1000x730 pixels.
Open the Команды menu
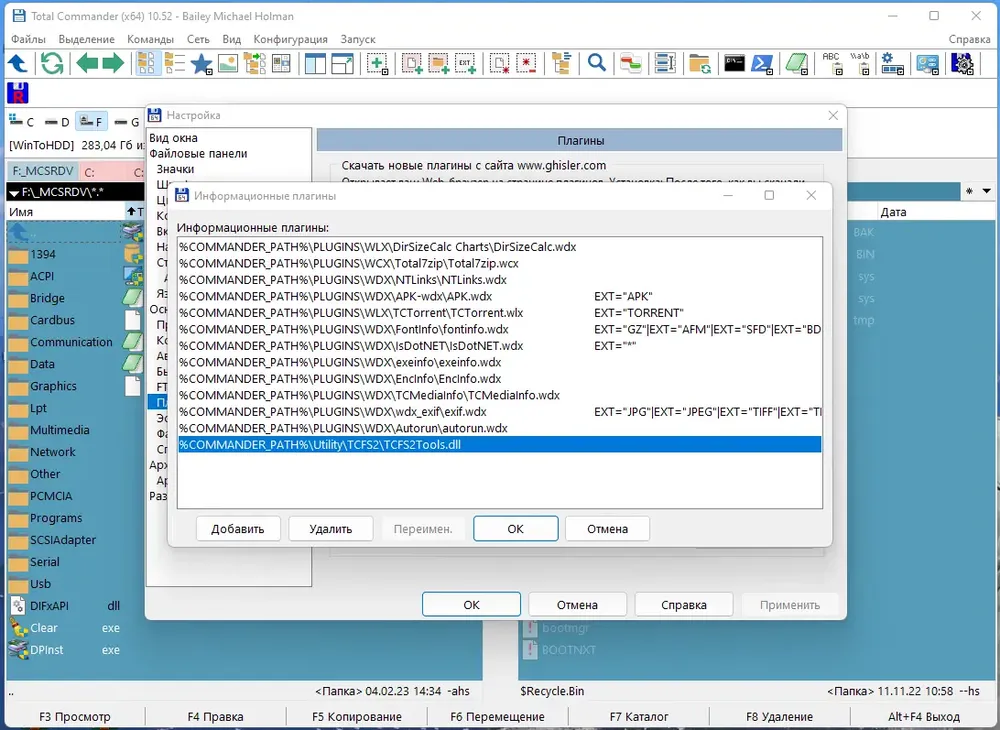pos(150,39)
